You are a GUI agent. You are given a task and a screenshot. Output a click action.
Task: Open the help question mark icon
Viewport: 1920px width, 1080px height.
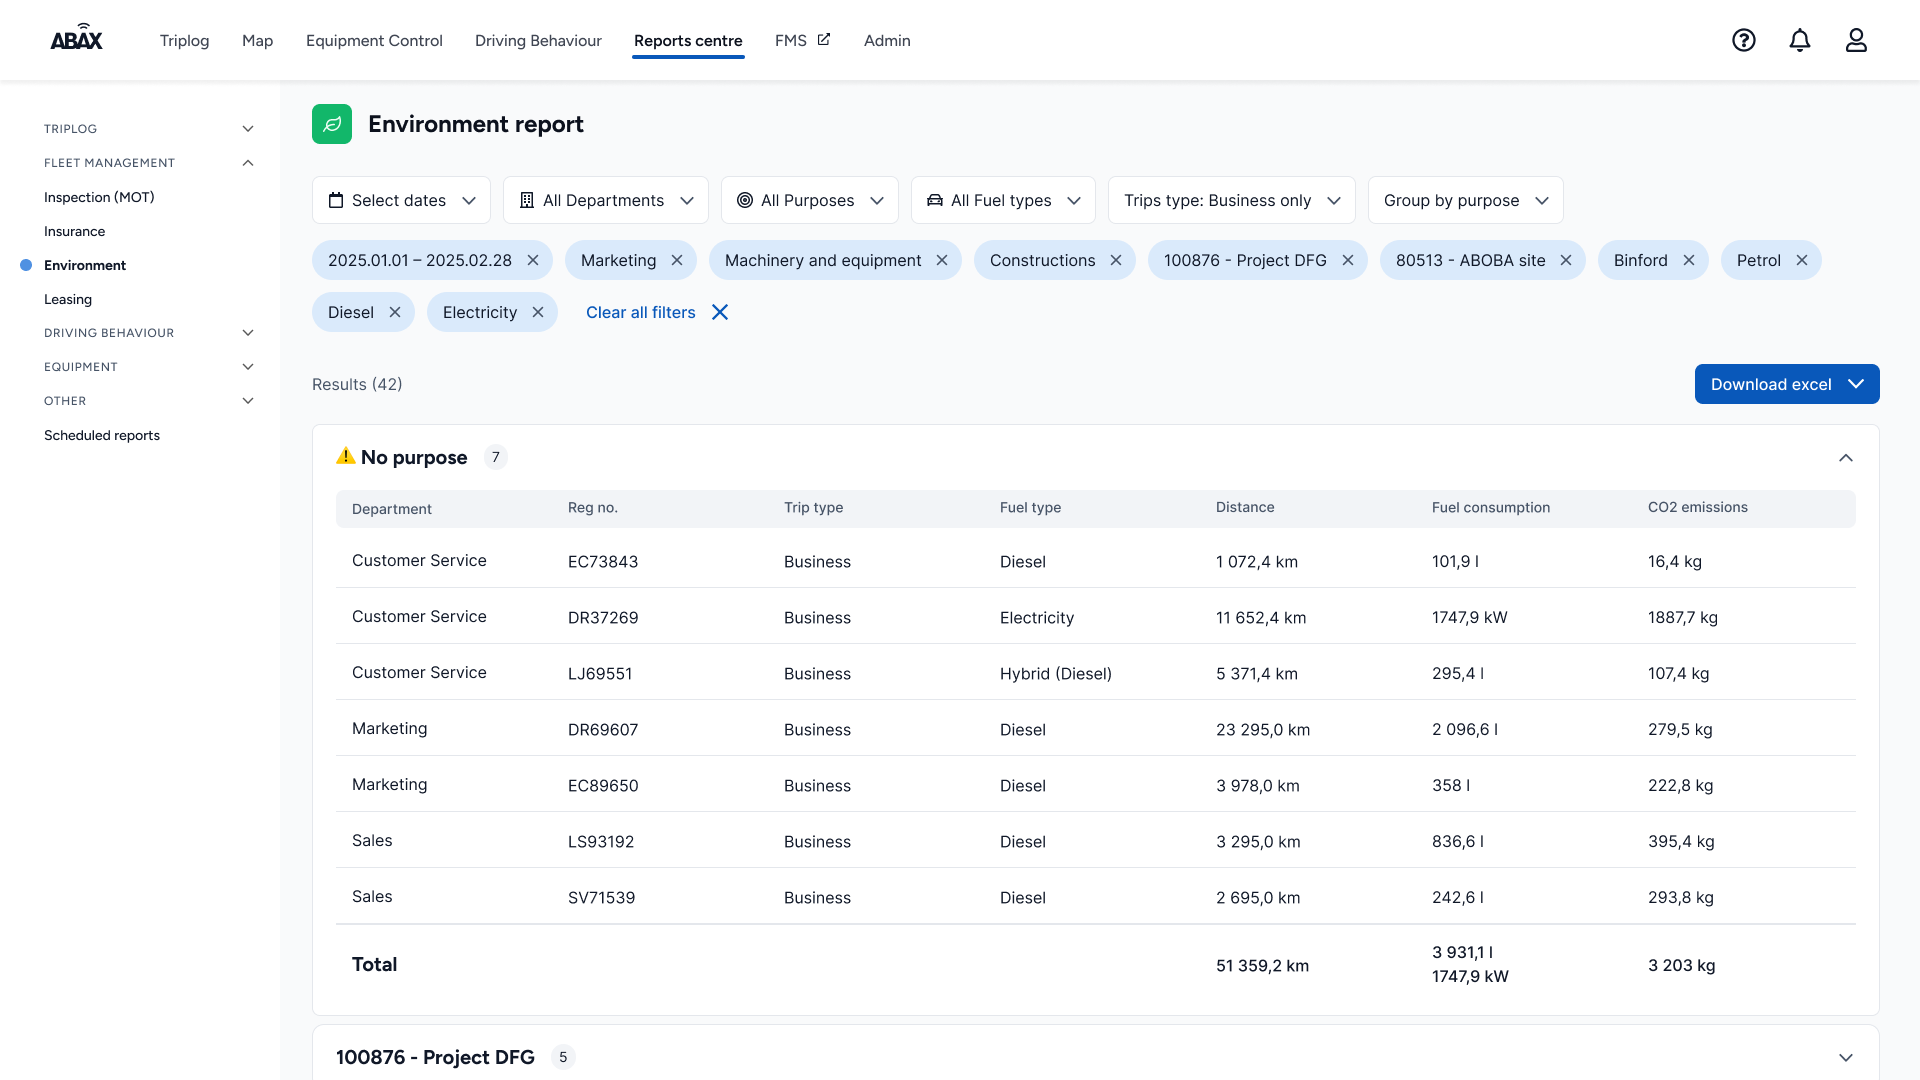pos(1744,40)
